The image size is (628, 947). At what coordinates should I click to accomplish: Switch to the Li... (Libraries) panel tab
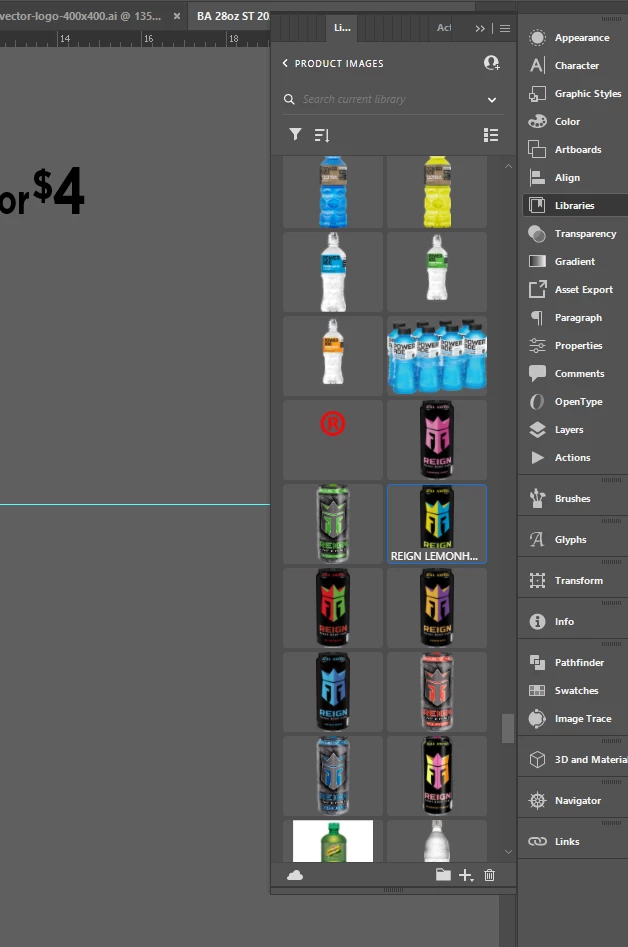(342, 28)
